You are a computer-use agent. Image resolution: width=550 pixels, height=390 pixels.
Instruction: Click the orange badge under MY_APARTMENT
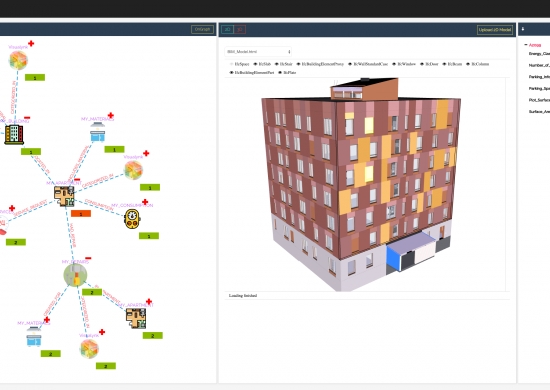coord(81,214)
